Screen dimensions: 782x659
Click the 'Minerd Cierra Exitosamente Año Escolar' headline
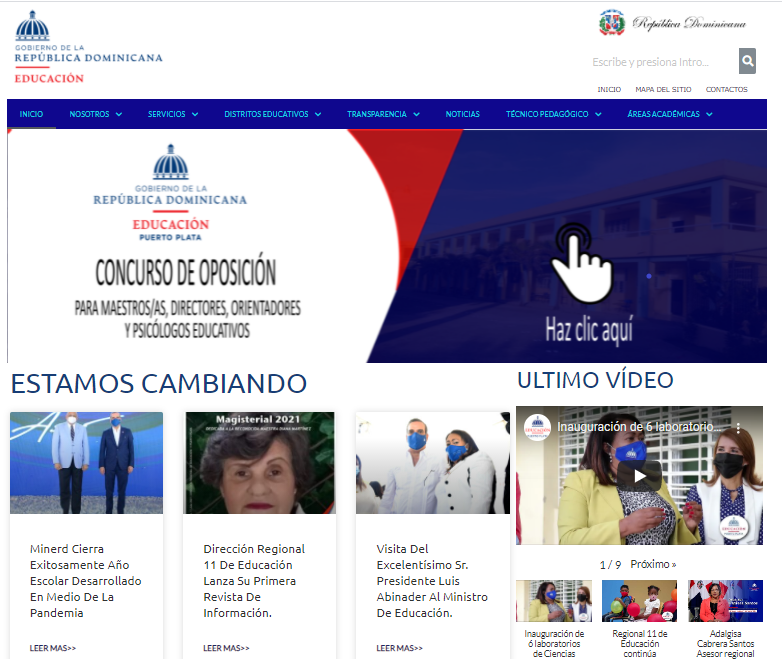point(85,581)
